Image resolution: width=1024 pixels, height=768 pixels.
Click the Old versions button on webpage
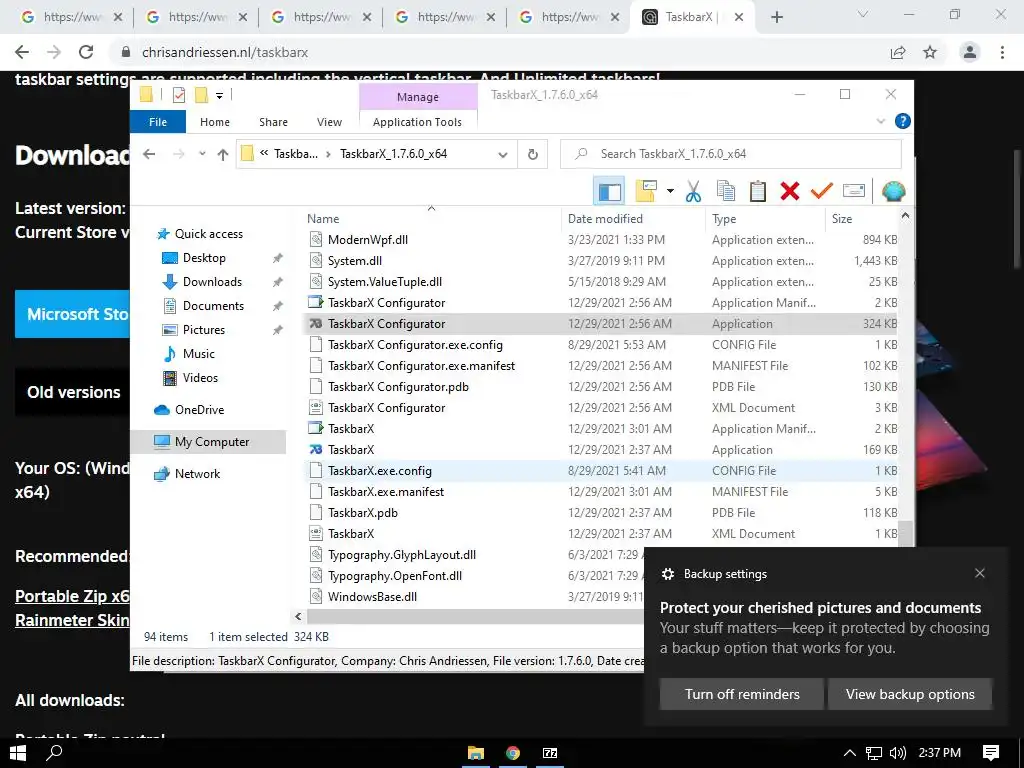pos(73,392)
